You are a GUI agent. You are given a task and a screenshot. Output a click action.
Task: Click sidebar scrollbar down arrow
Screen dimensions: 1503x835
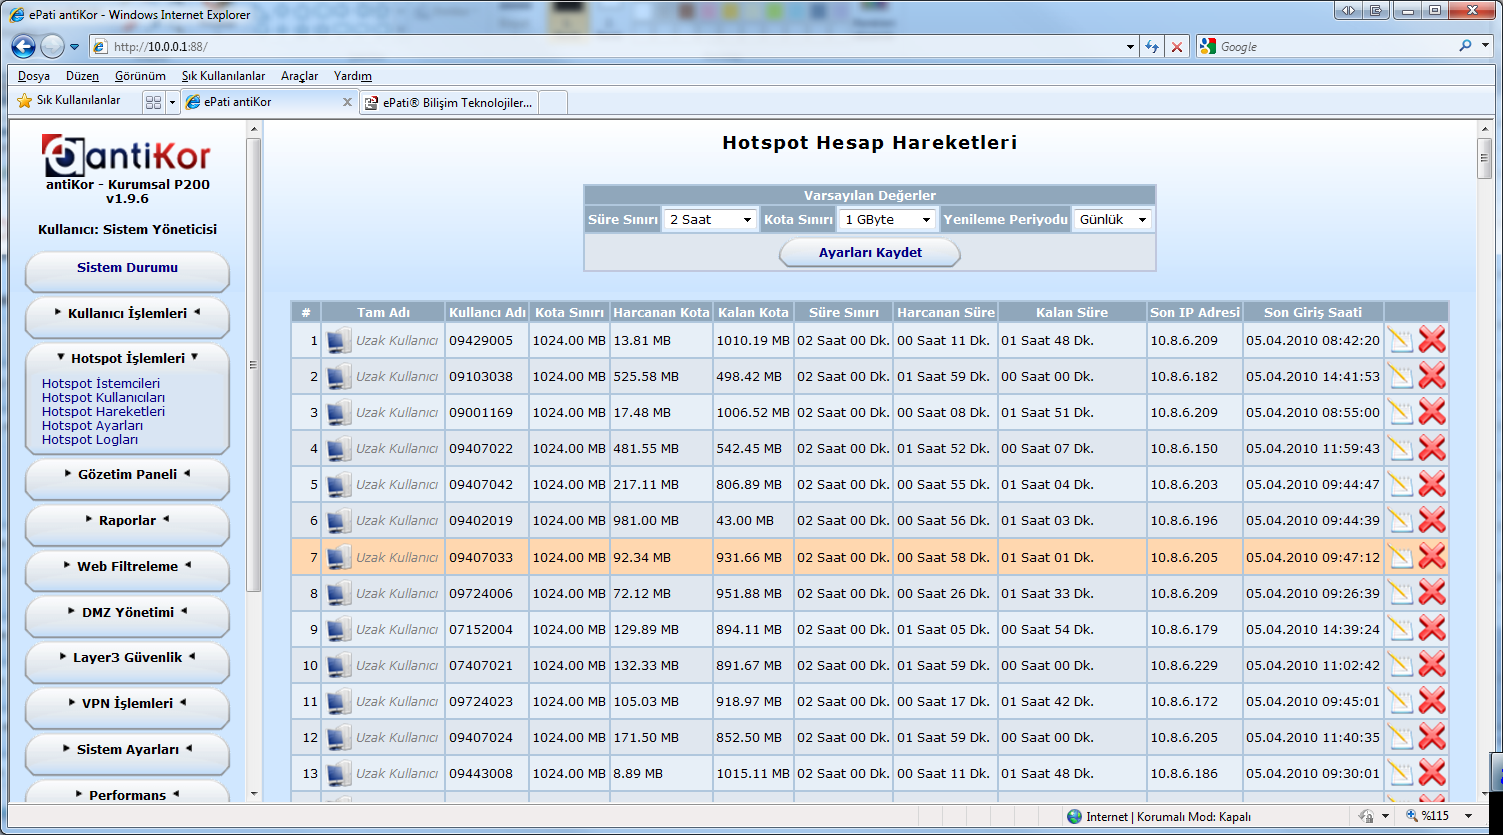click(x=254, y=794)
